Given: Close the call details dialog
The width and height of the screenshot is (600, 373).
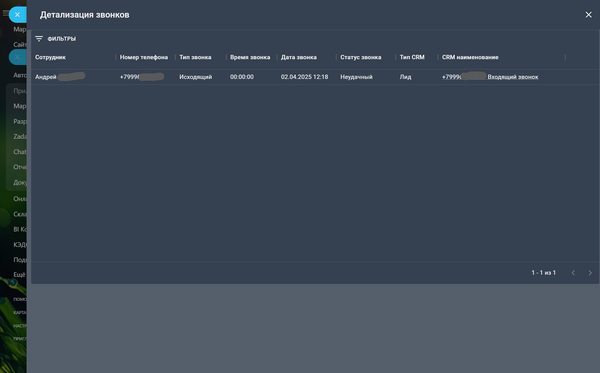Looking at the screenshot, I should tap(589, 15).
